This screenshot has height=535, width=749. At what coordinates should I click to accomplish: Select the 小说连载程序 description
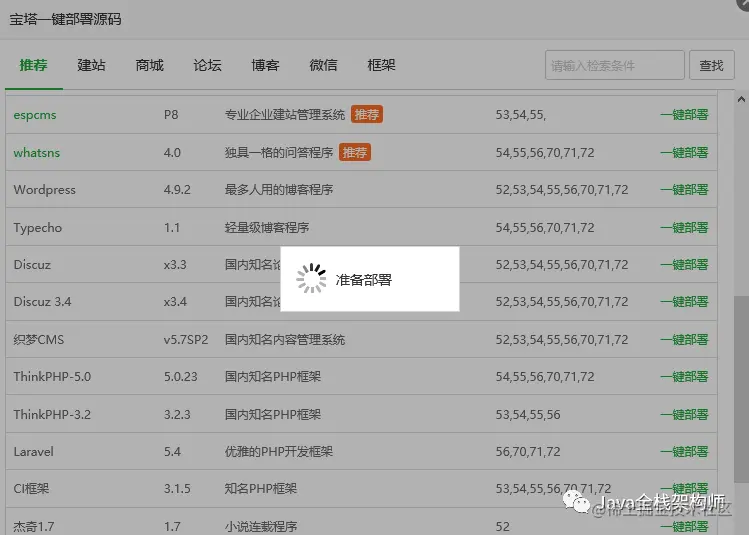tap(261, 526)
